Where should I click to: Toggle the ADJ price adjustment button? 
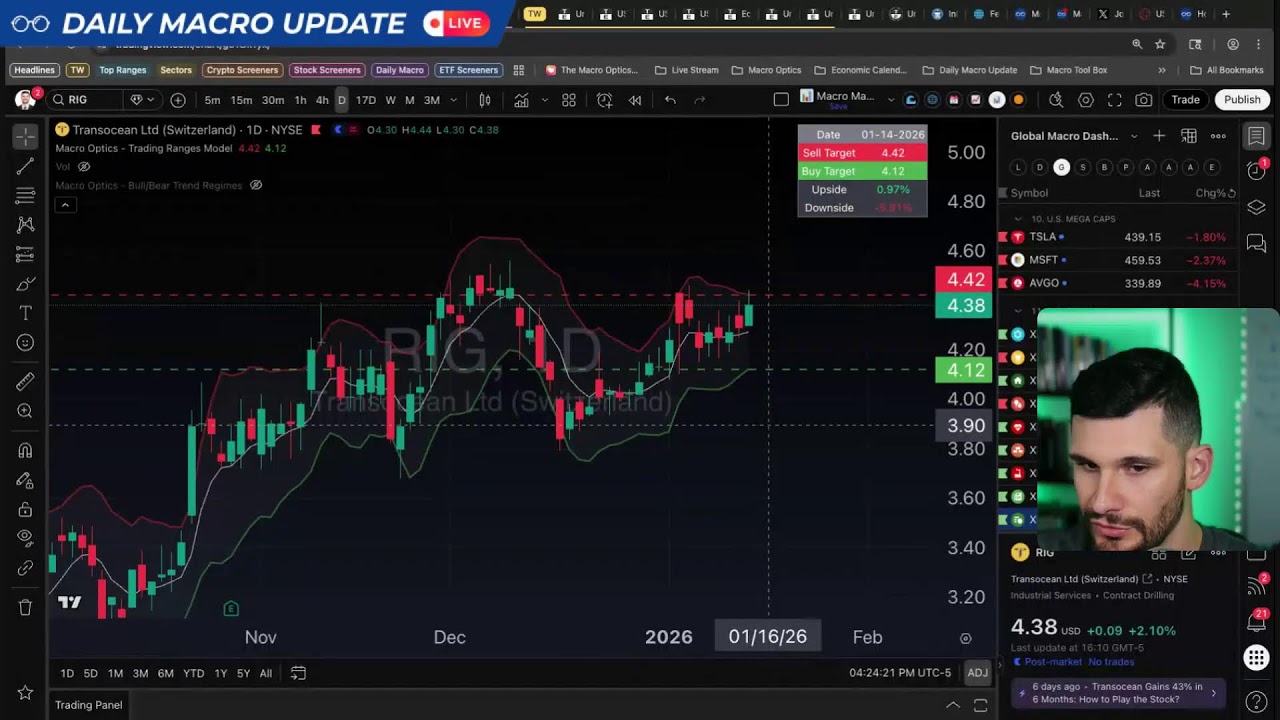977,673
